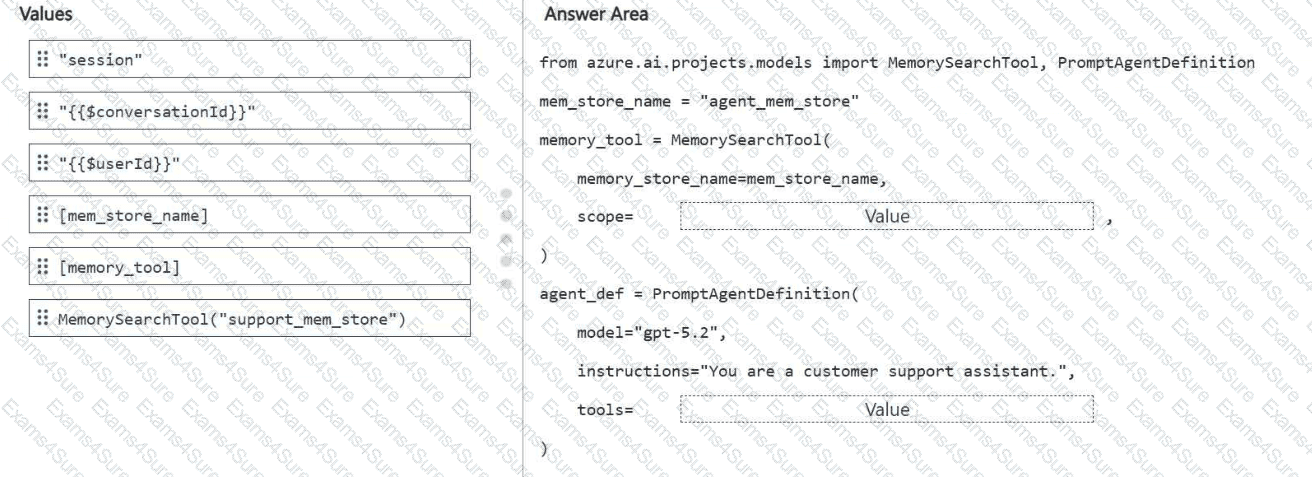Click the grip icon of MemorySearchTool("support_mem_store") item
The image size is (1312, 477).
42,319
